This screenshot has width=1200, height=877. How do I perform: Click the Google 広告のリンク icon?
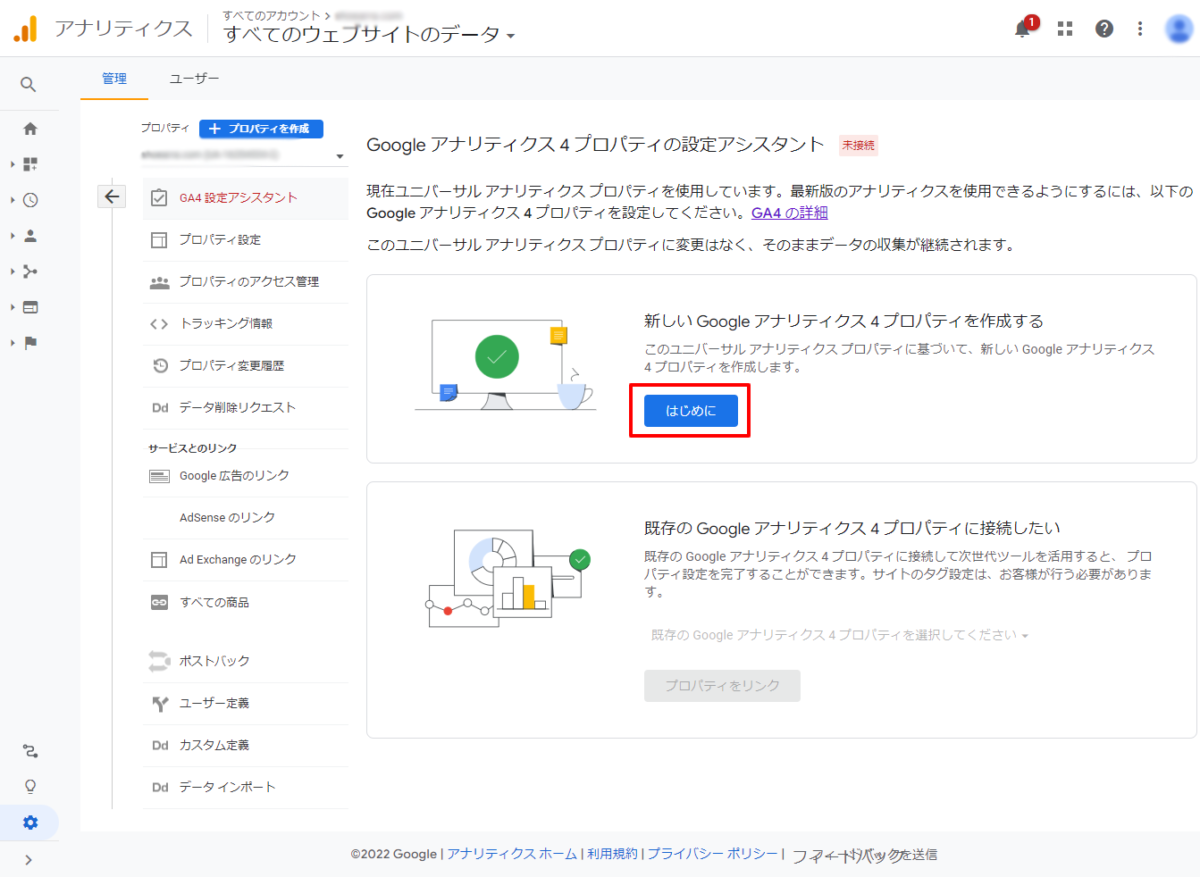pyautogui.click(x=159, y=476)
